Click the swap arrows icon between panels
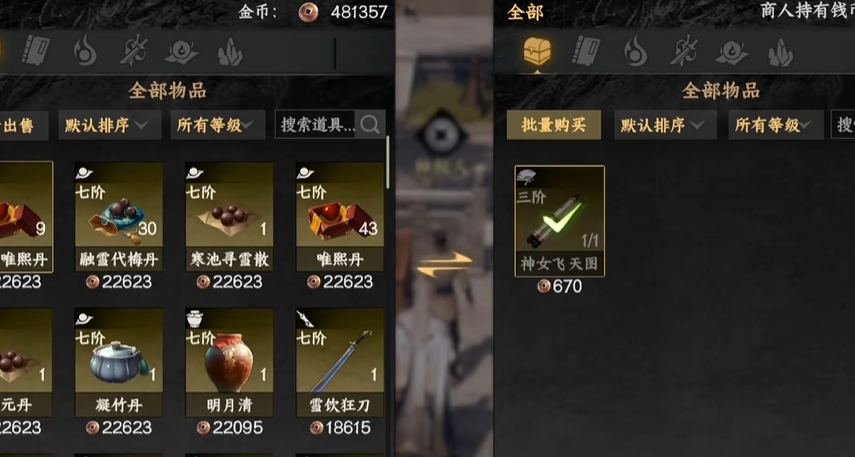This screenshot has height=457, width=855. pyautogui.click(x=444, y=264)
